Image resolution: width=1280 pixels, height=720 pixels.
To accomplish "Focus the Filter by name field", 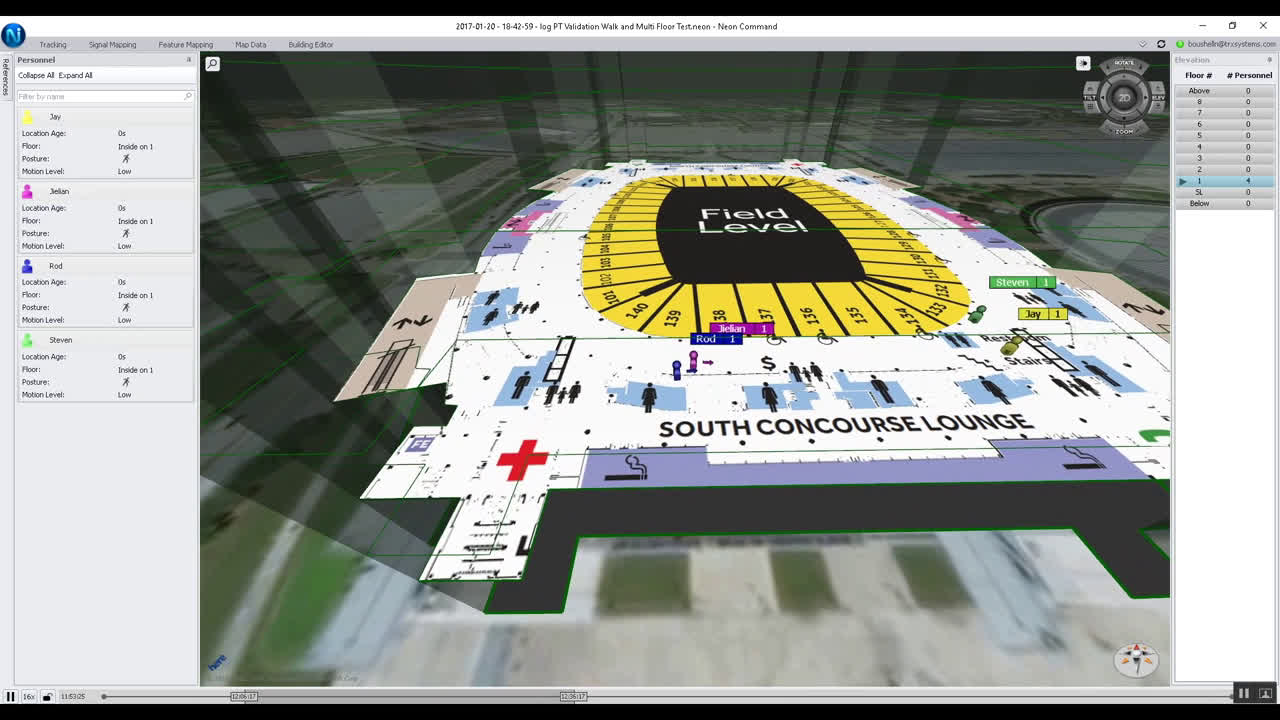I will [104, 96].
